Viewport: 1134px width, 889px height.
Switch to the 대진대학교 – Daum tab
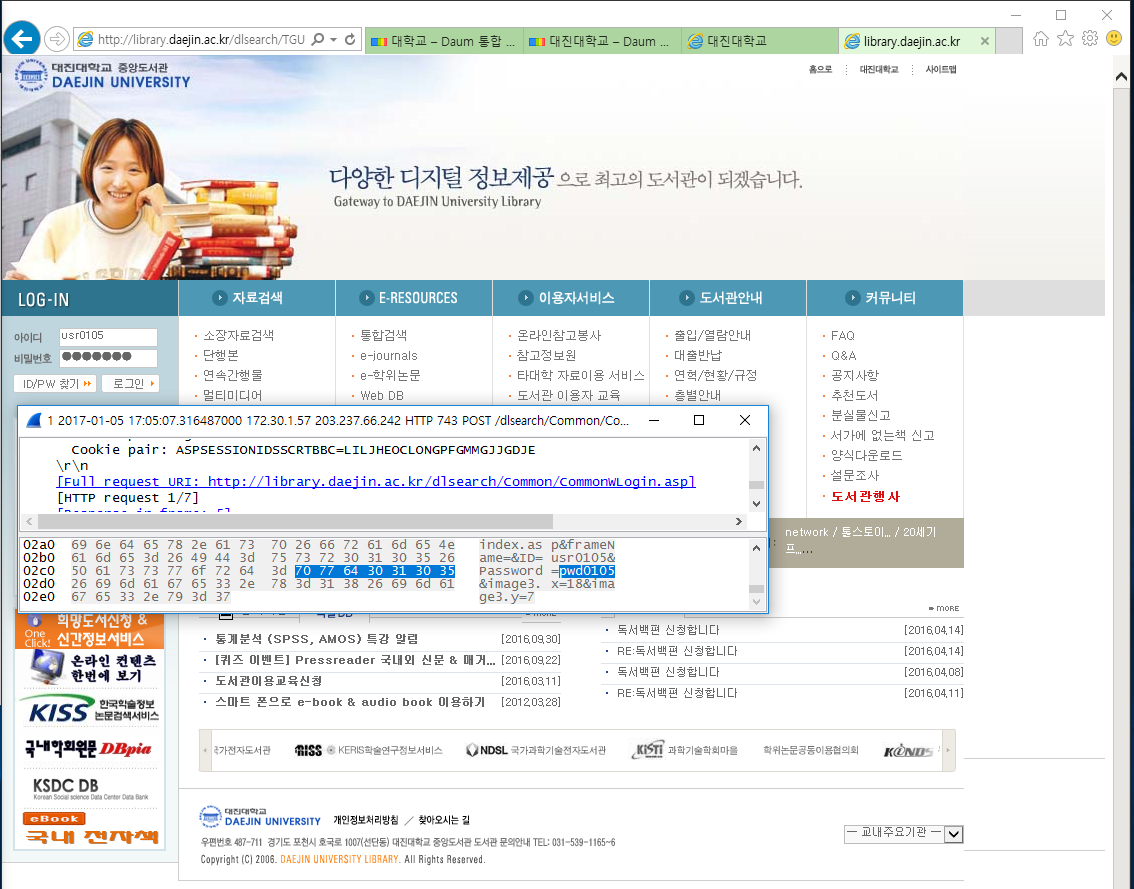(x=602, y=41)
